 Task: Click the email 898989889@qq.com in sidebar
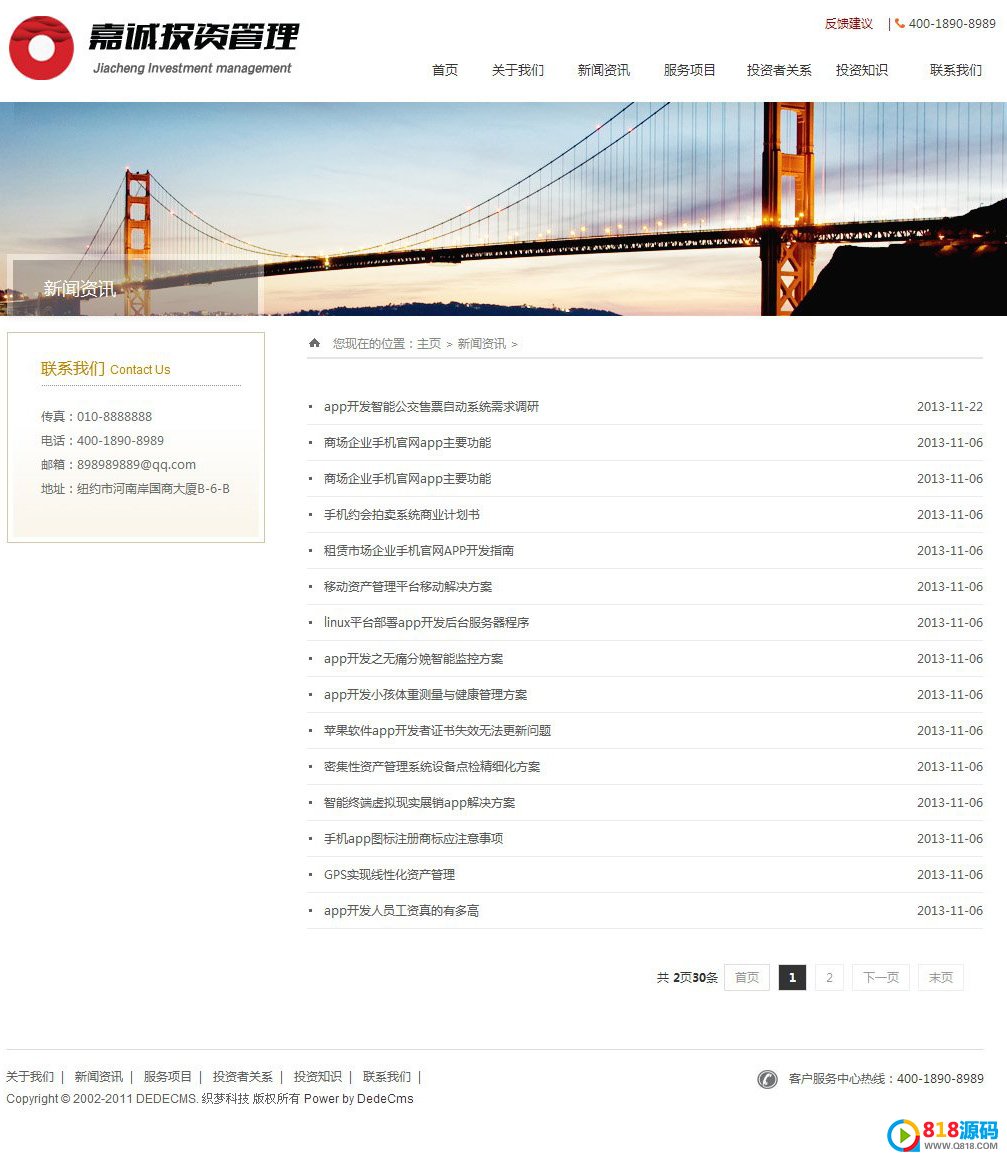click(x=136, y=465)
